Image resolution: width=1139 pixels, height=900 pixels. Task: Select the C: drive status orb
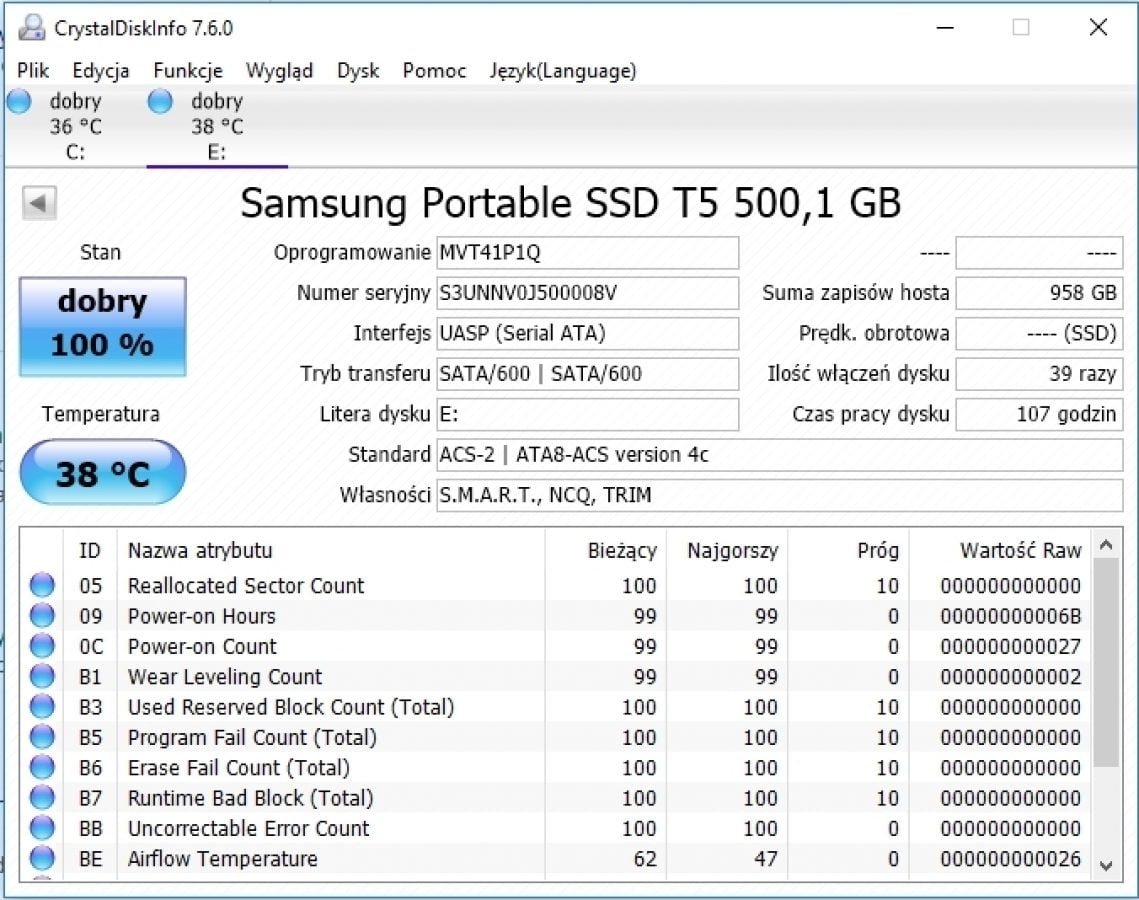click(20, 102)
